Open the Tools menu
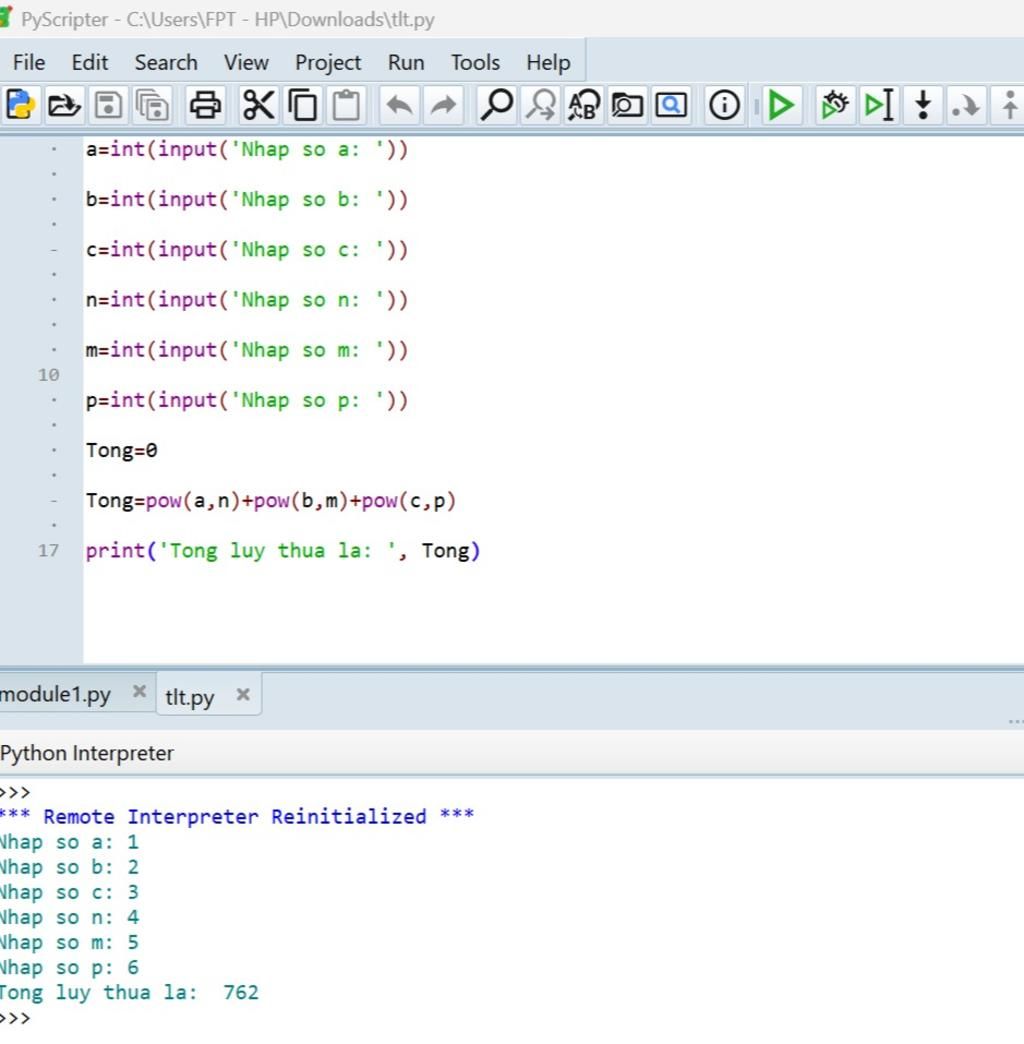This screenshot has width=1024, height=1044. tap(475, 62)
